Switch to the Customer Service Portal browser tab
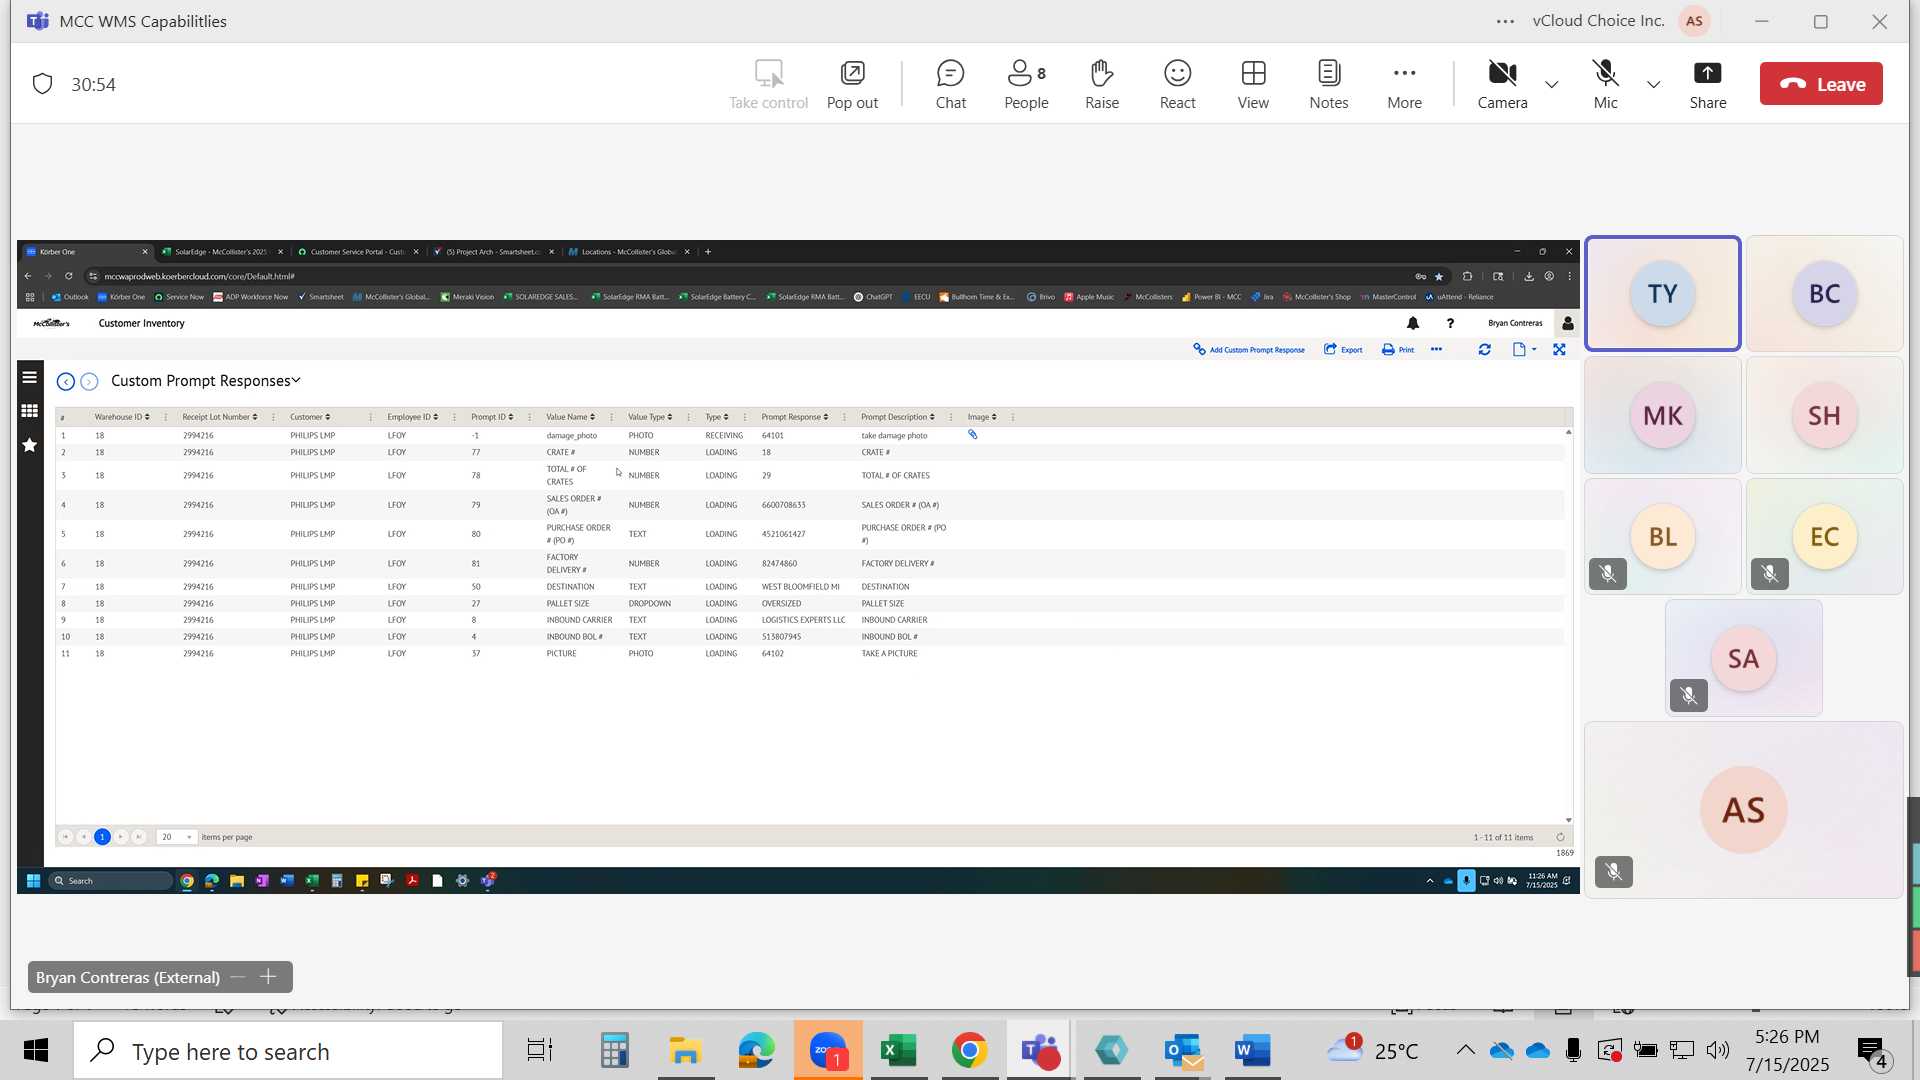 pyautogui.click(x=359, y=252)
